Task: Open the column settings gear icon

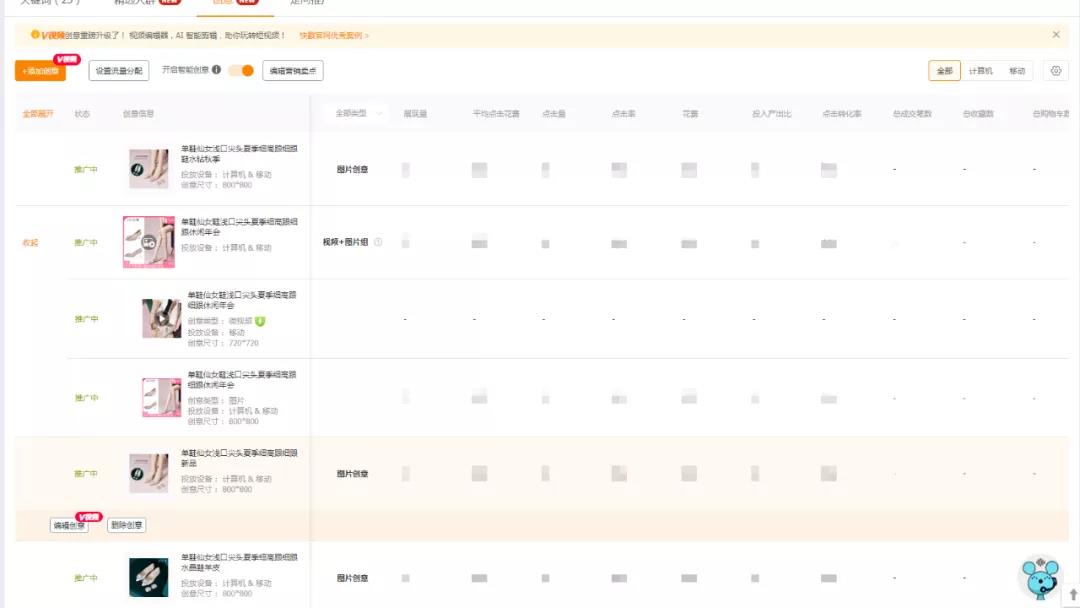Action: tap(1055, 71)
